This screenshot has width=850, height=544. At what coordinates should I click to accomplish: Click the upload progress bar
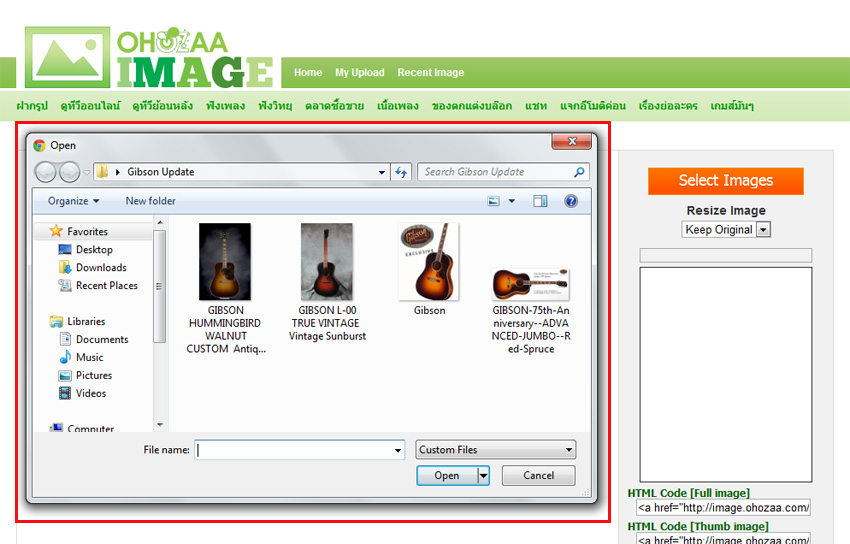(x=726, y=255)
